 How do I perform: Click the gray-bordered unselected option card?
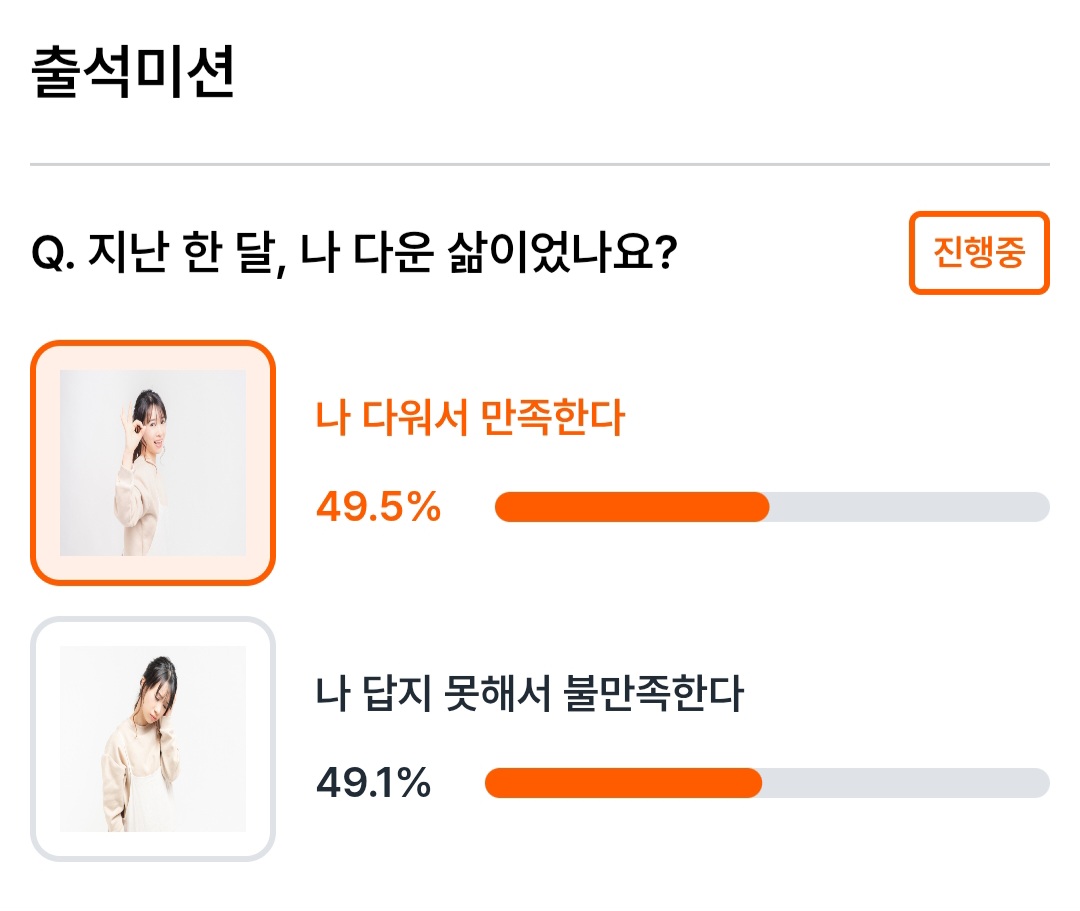(153, 739)
